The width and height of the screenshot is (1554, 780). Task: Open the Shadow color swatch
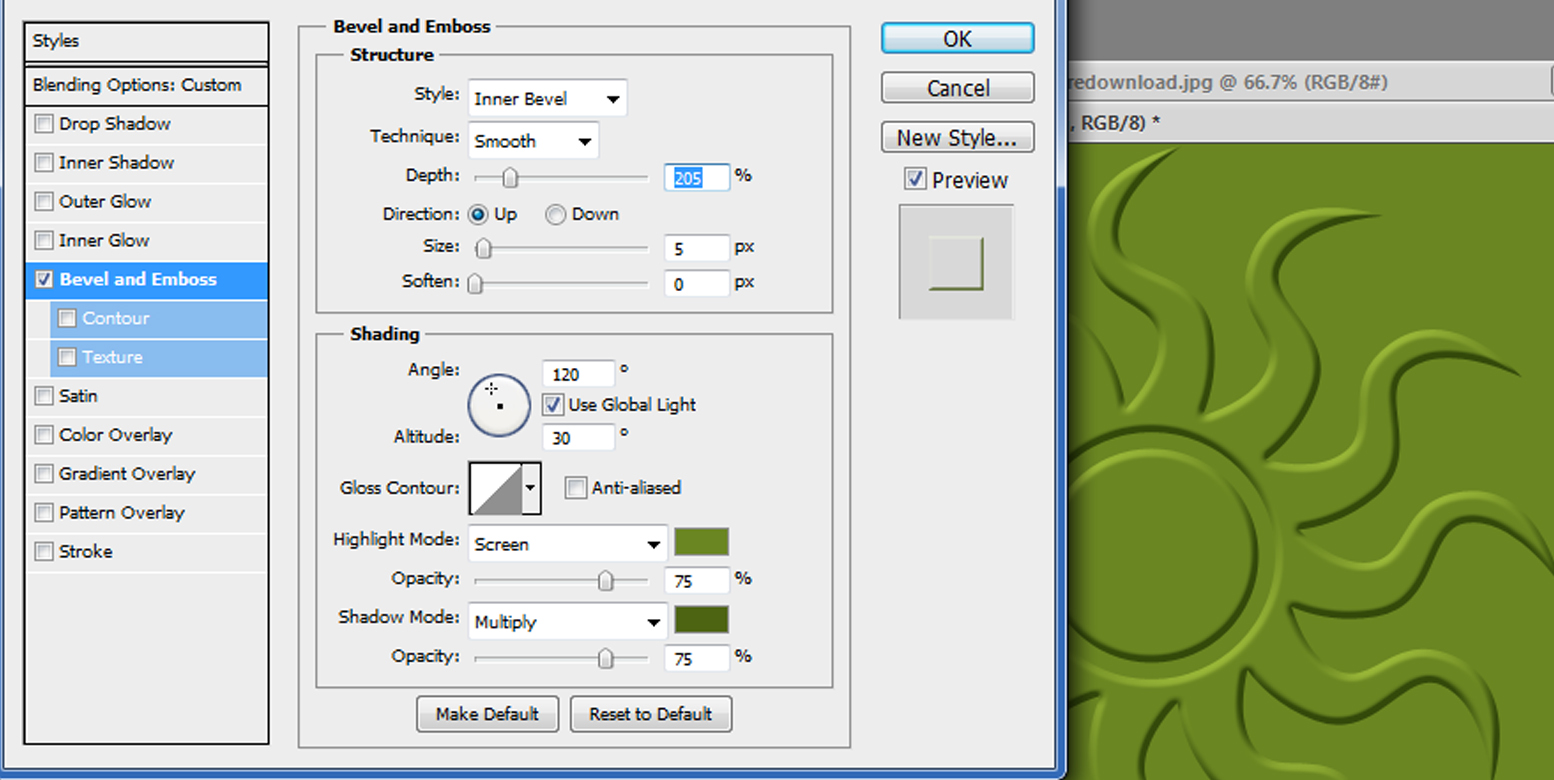pos(701,619)
